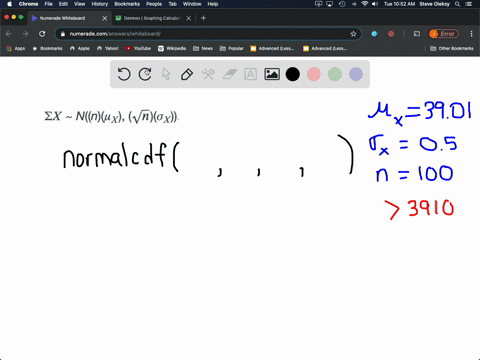The image size is (480, 360).
Task: Go back with browser back arrow
Action: click(x=9, y=34)
